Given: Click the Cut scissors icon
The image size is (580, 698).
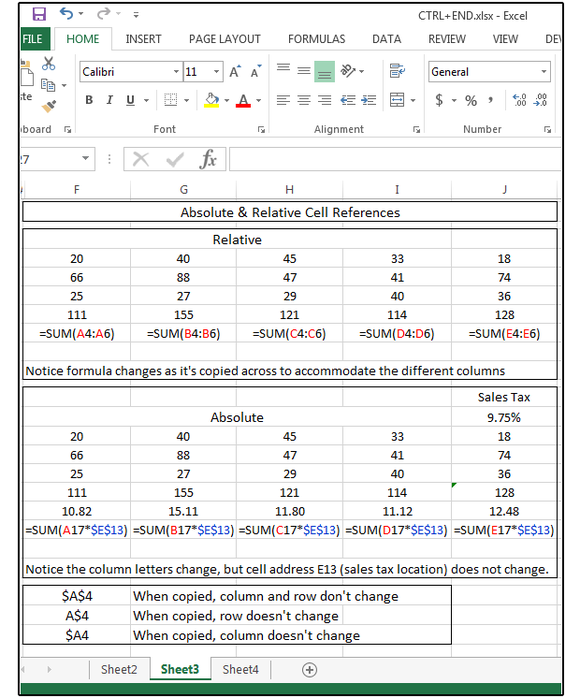Looking at the screenshot, I should pos(48,64).
